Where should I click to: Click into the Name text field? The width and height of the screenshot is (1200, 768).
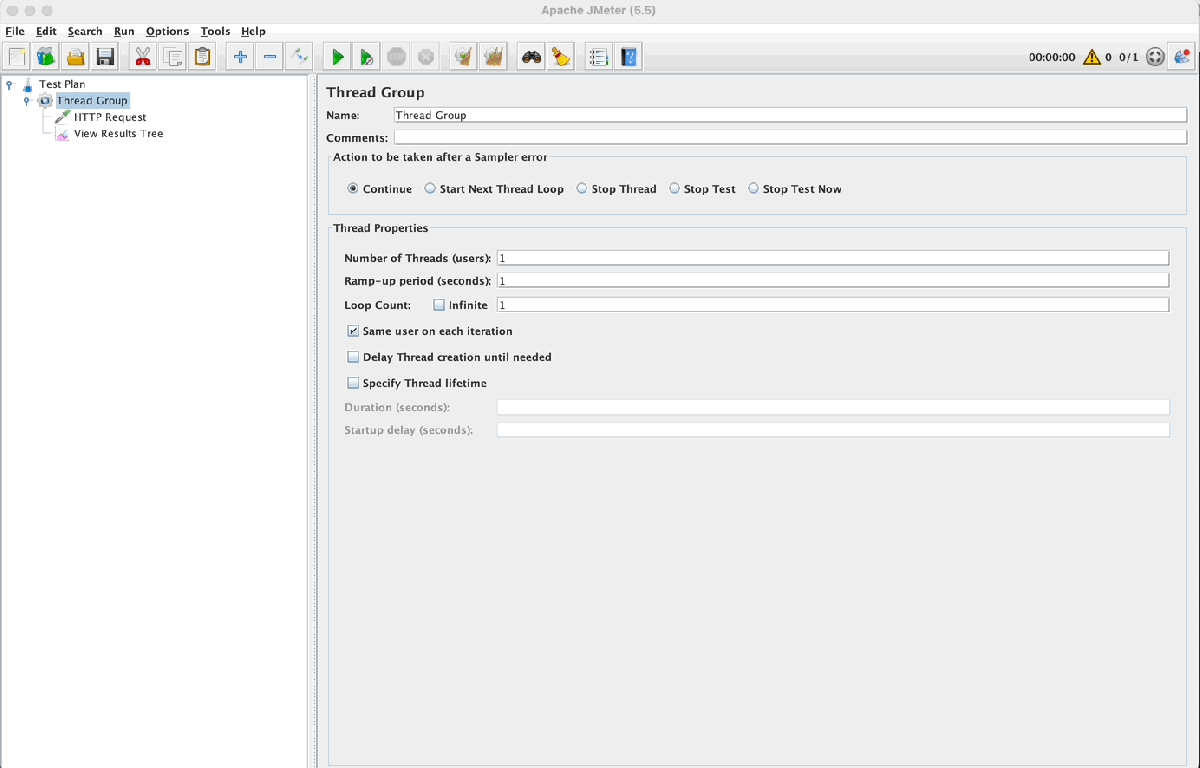point(790,115)
